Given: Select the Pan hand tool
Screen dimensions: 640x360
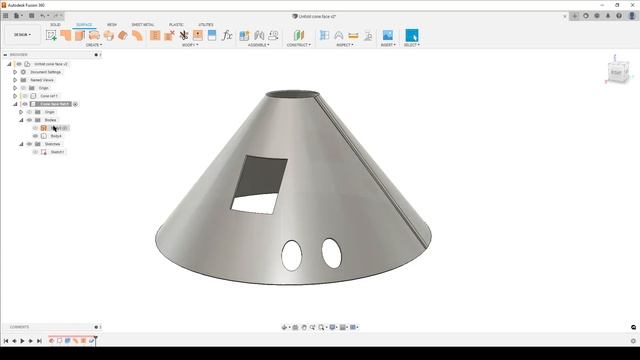Looking at the screenshot, I should [x=304, y=327].
